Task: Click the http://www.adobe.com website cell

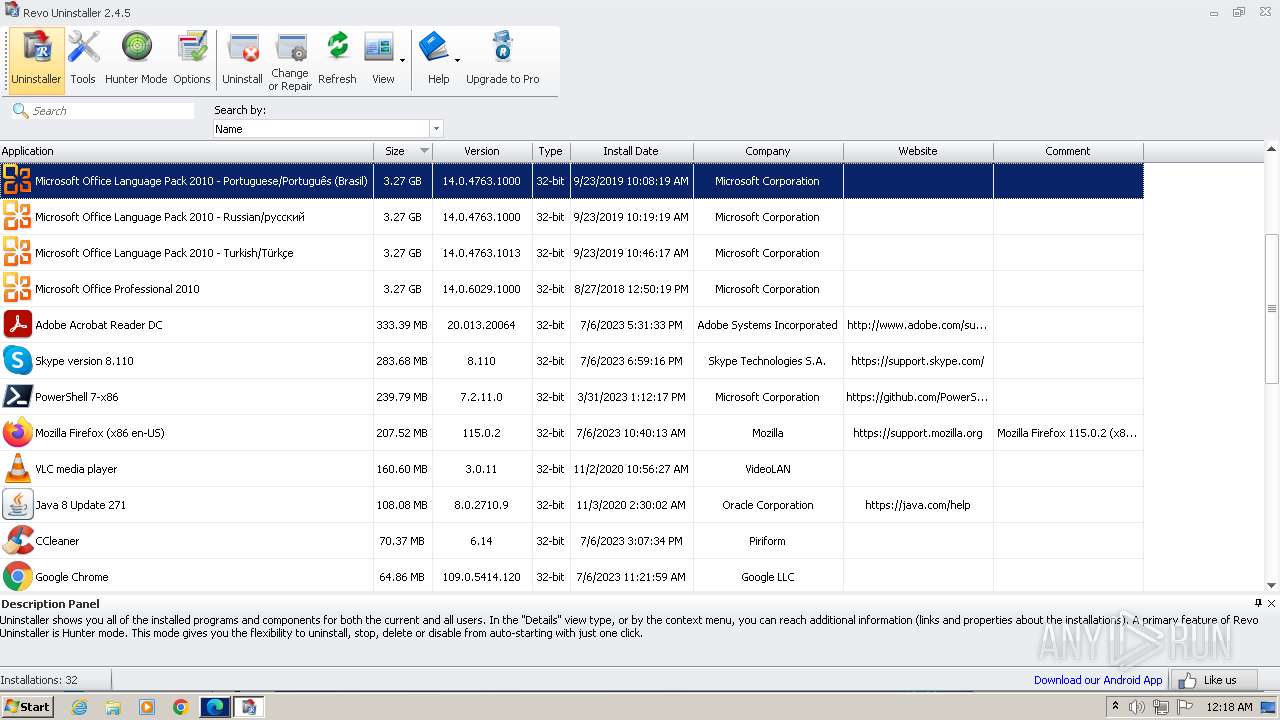Action: [918, 325]
